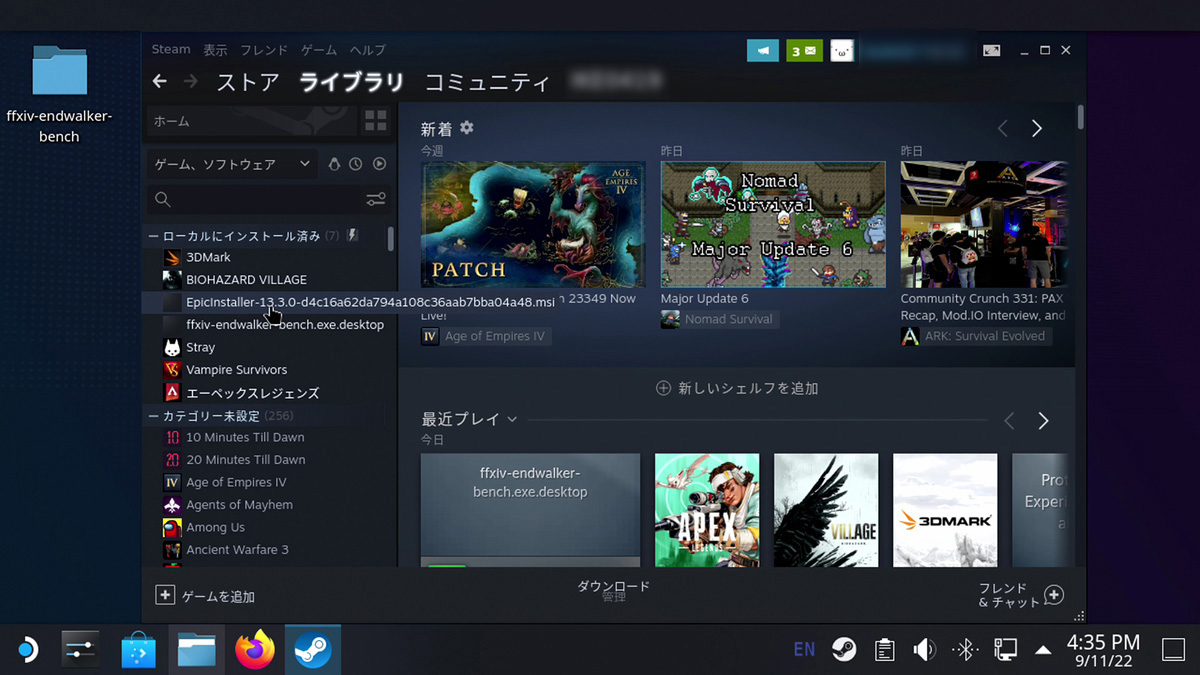Click the profile avatar picture

[x=842, y=50]
